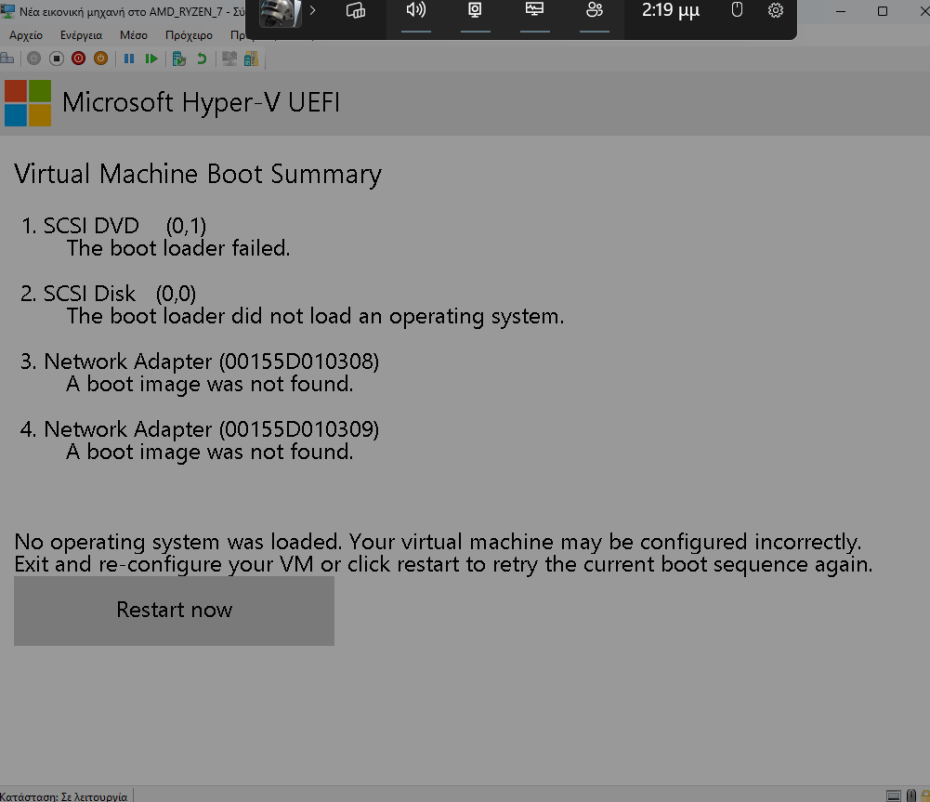Open the Ενέργεια menu

pyautogui.click(x=81, y=35)
